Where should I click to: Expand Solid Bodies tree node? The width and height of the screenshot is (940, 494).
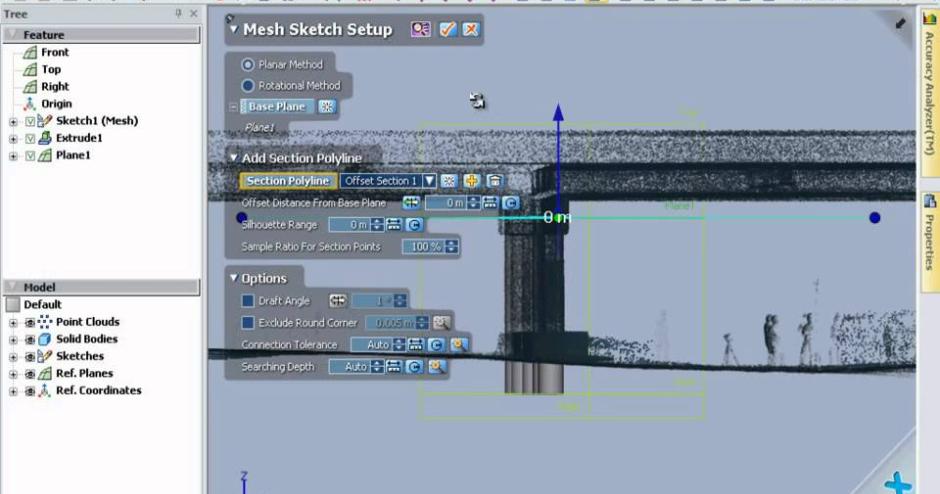pos(13,340)
